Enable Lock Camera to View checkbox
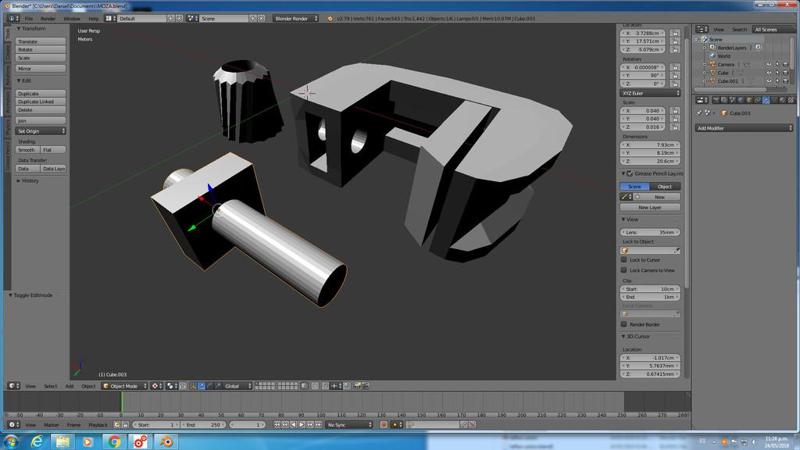Viewport: 800px width, 450px height. pos(623,270)
